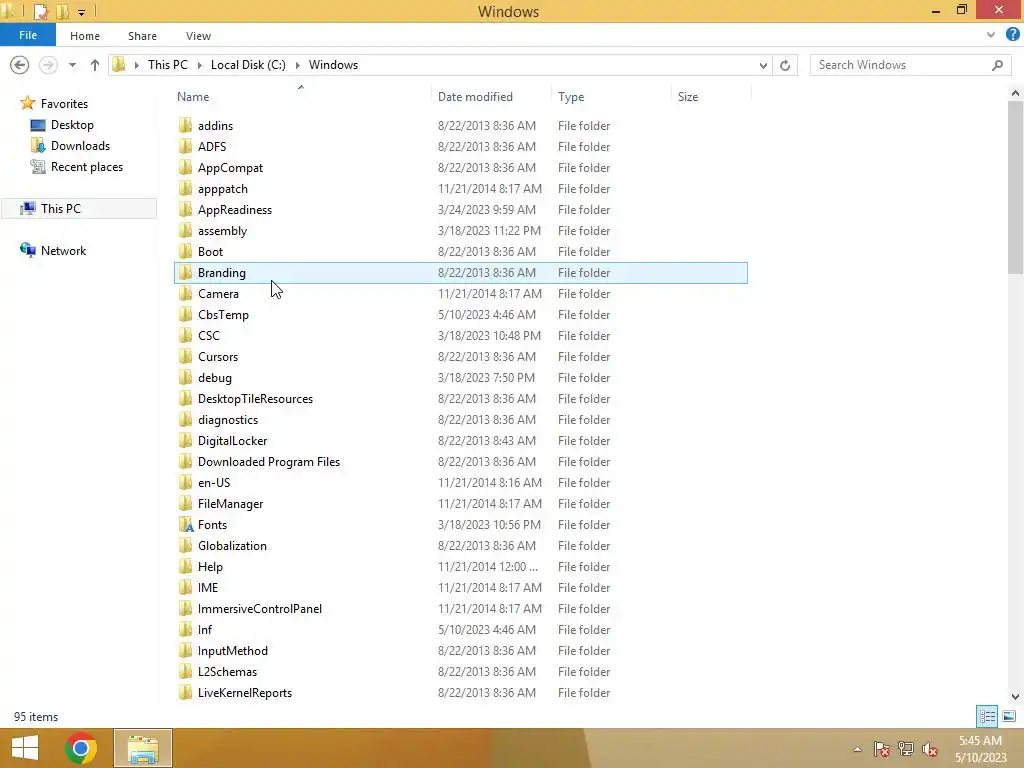Select the Boot folder icon
The image size is (1024, 768).
pyautogui.click(x=185, y=251)
